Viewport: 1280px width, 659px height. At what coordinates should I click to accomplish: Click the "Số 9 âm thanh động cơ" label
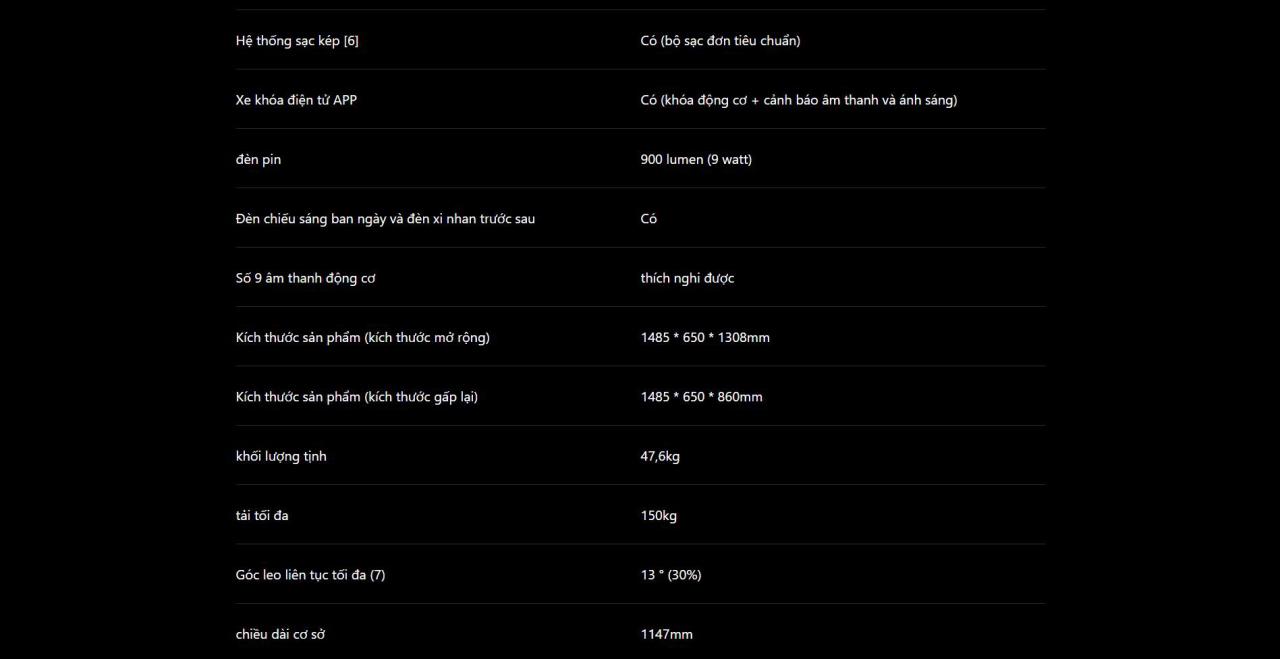pos(305,278)
